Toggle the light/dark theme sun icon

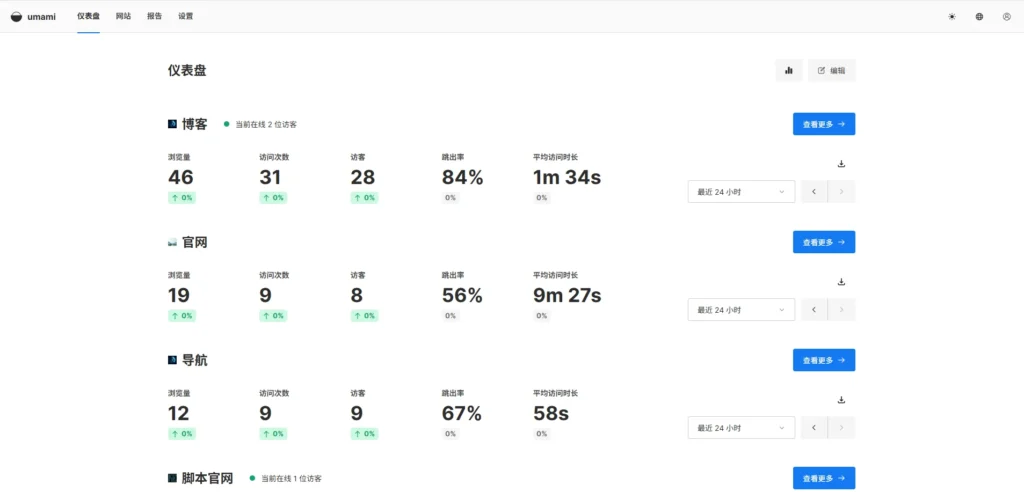(951, 16)
